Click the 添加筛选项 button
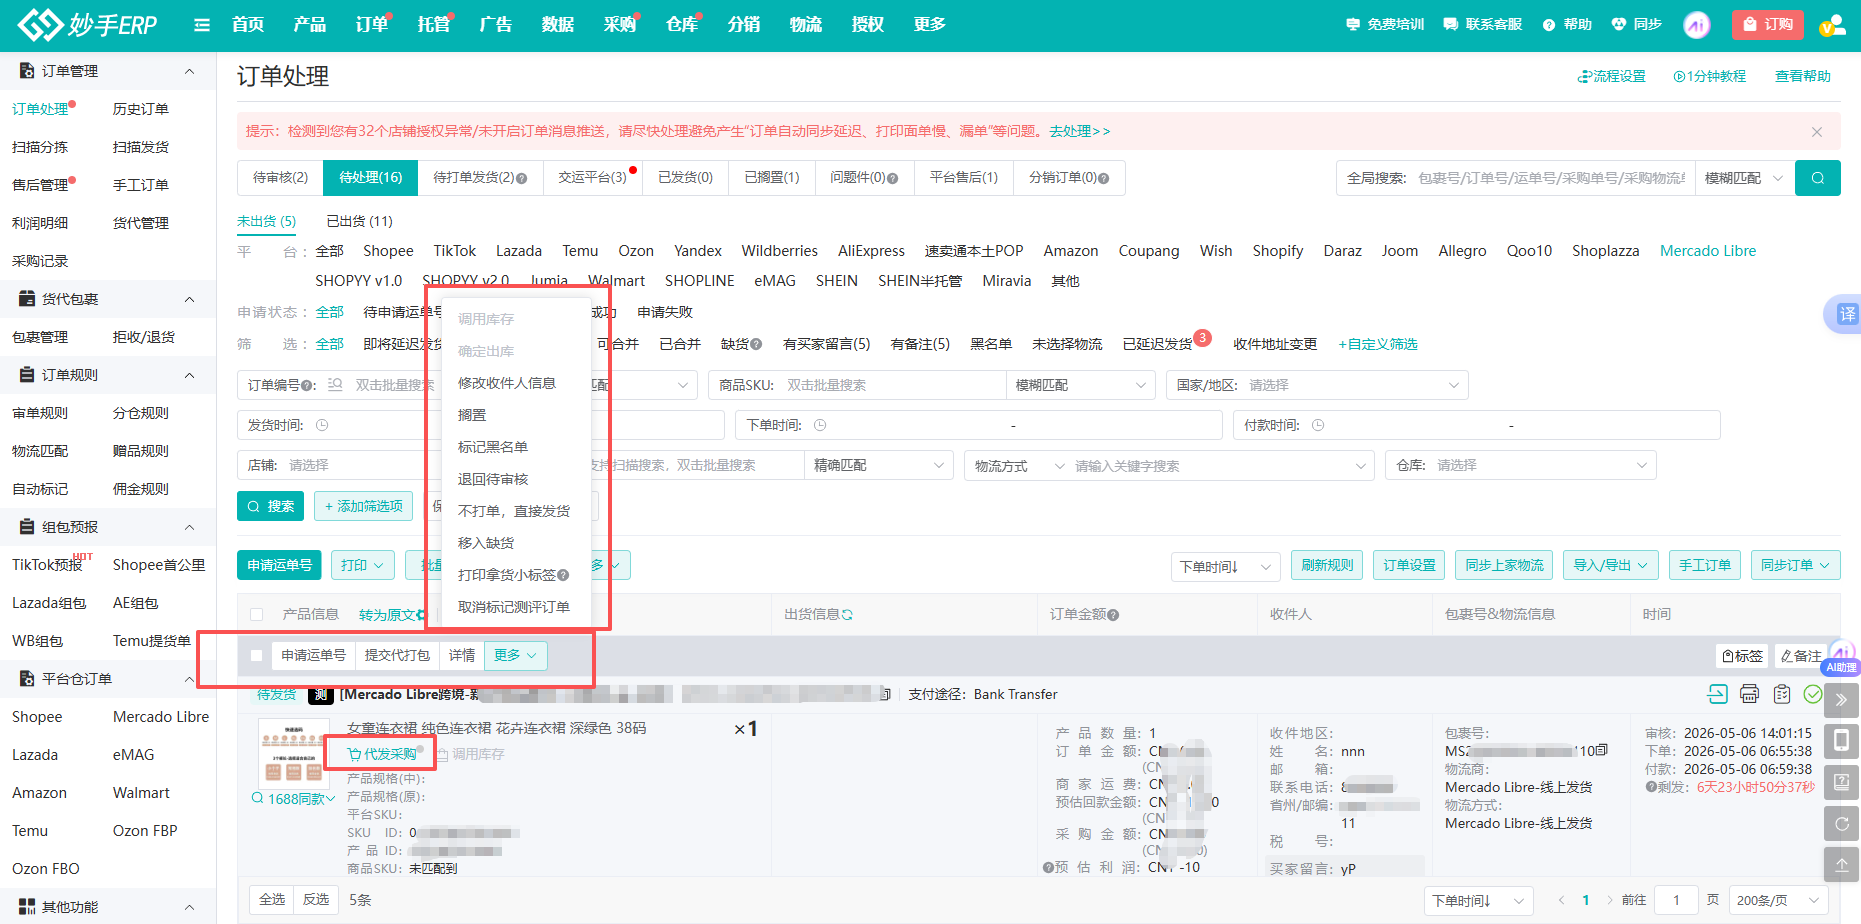Image resolution: width=1861 pixels, height=924 pixels. tap(364, 506)
